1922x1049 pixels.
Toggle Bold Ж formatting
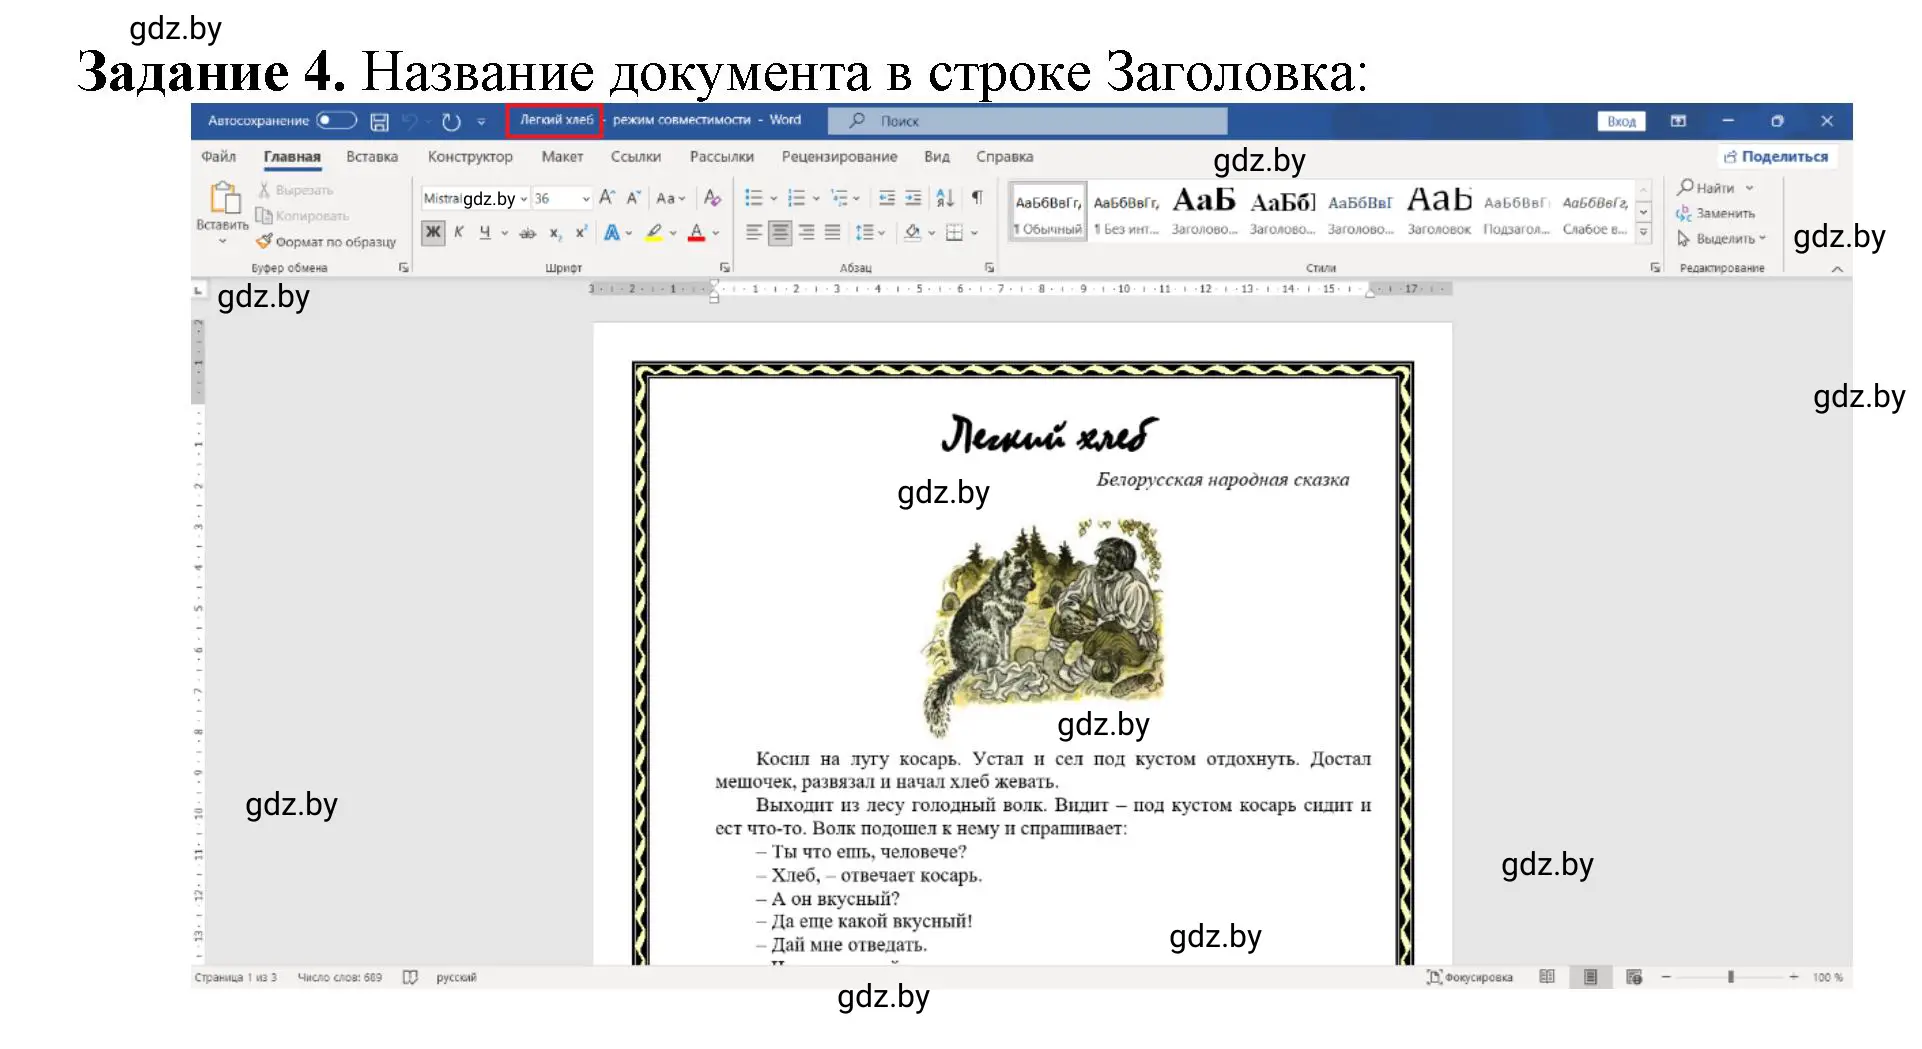click(433, 233)
